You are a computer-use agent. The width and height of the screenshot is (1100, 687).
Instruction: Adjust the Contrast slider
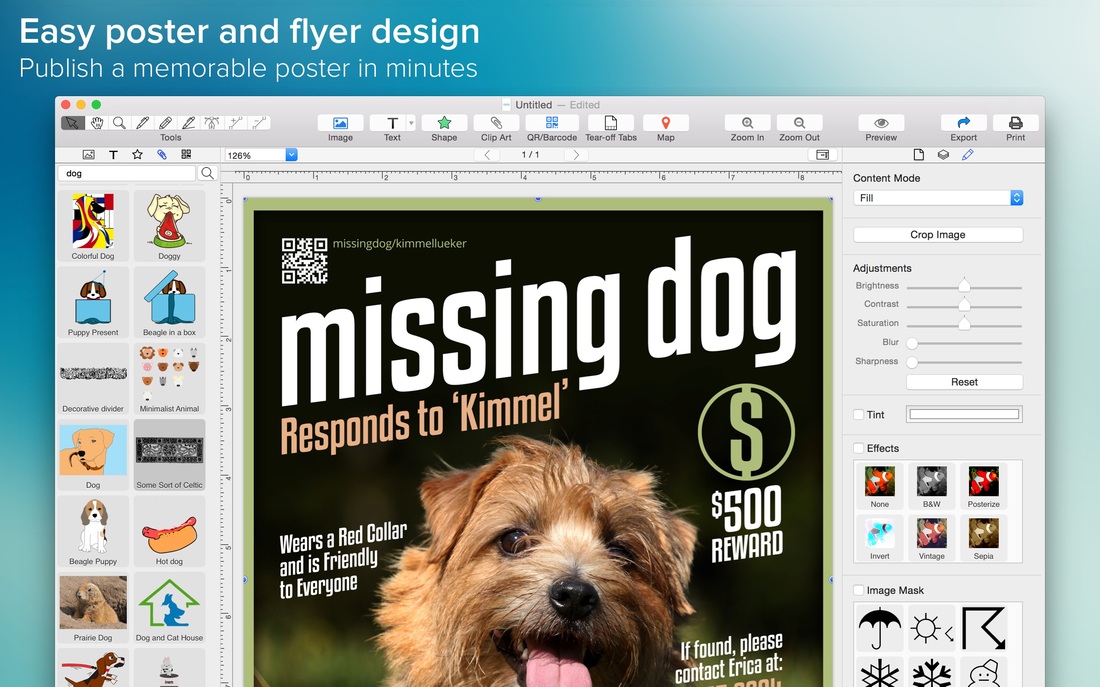[964, 305]
